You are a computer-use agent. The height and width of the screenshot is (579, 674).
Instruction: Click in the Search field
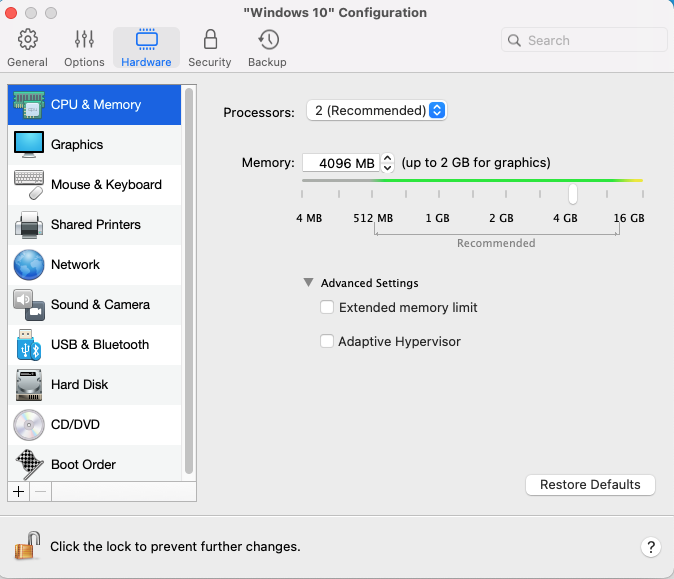[584, 40]
